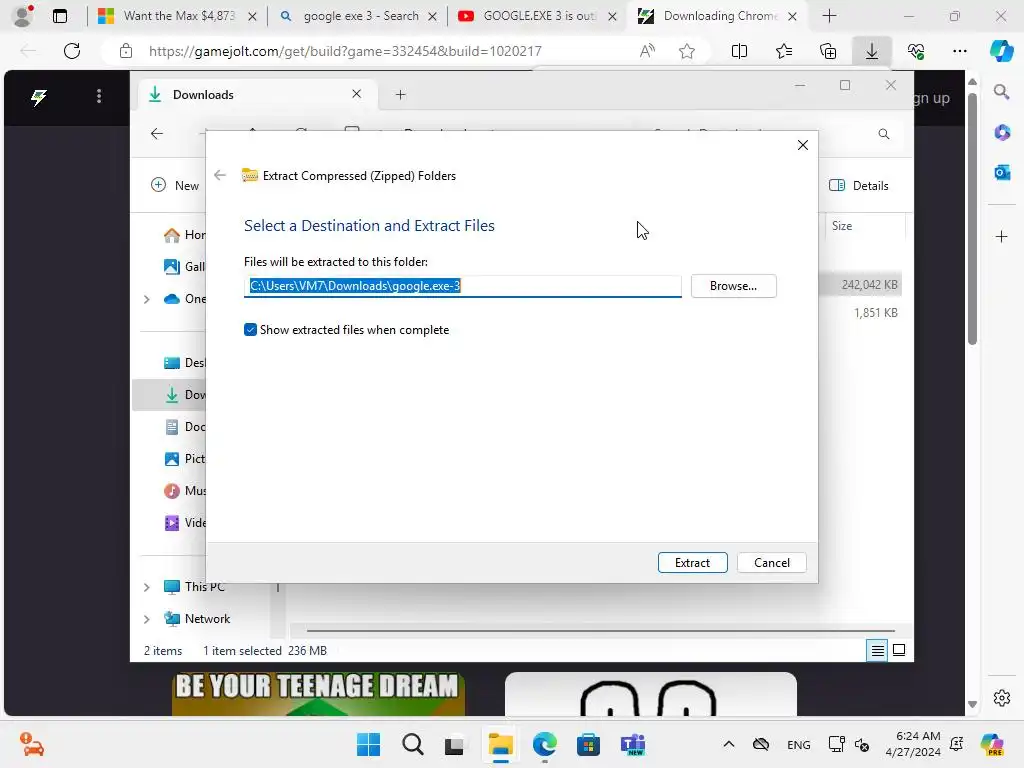The height and width of the screenshot is (768, 1024).
Task: Open Edge tab actions menu
Action: pos(60,16)
